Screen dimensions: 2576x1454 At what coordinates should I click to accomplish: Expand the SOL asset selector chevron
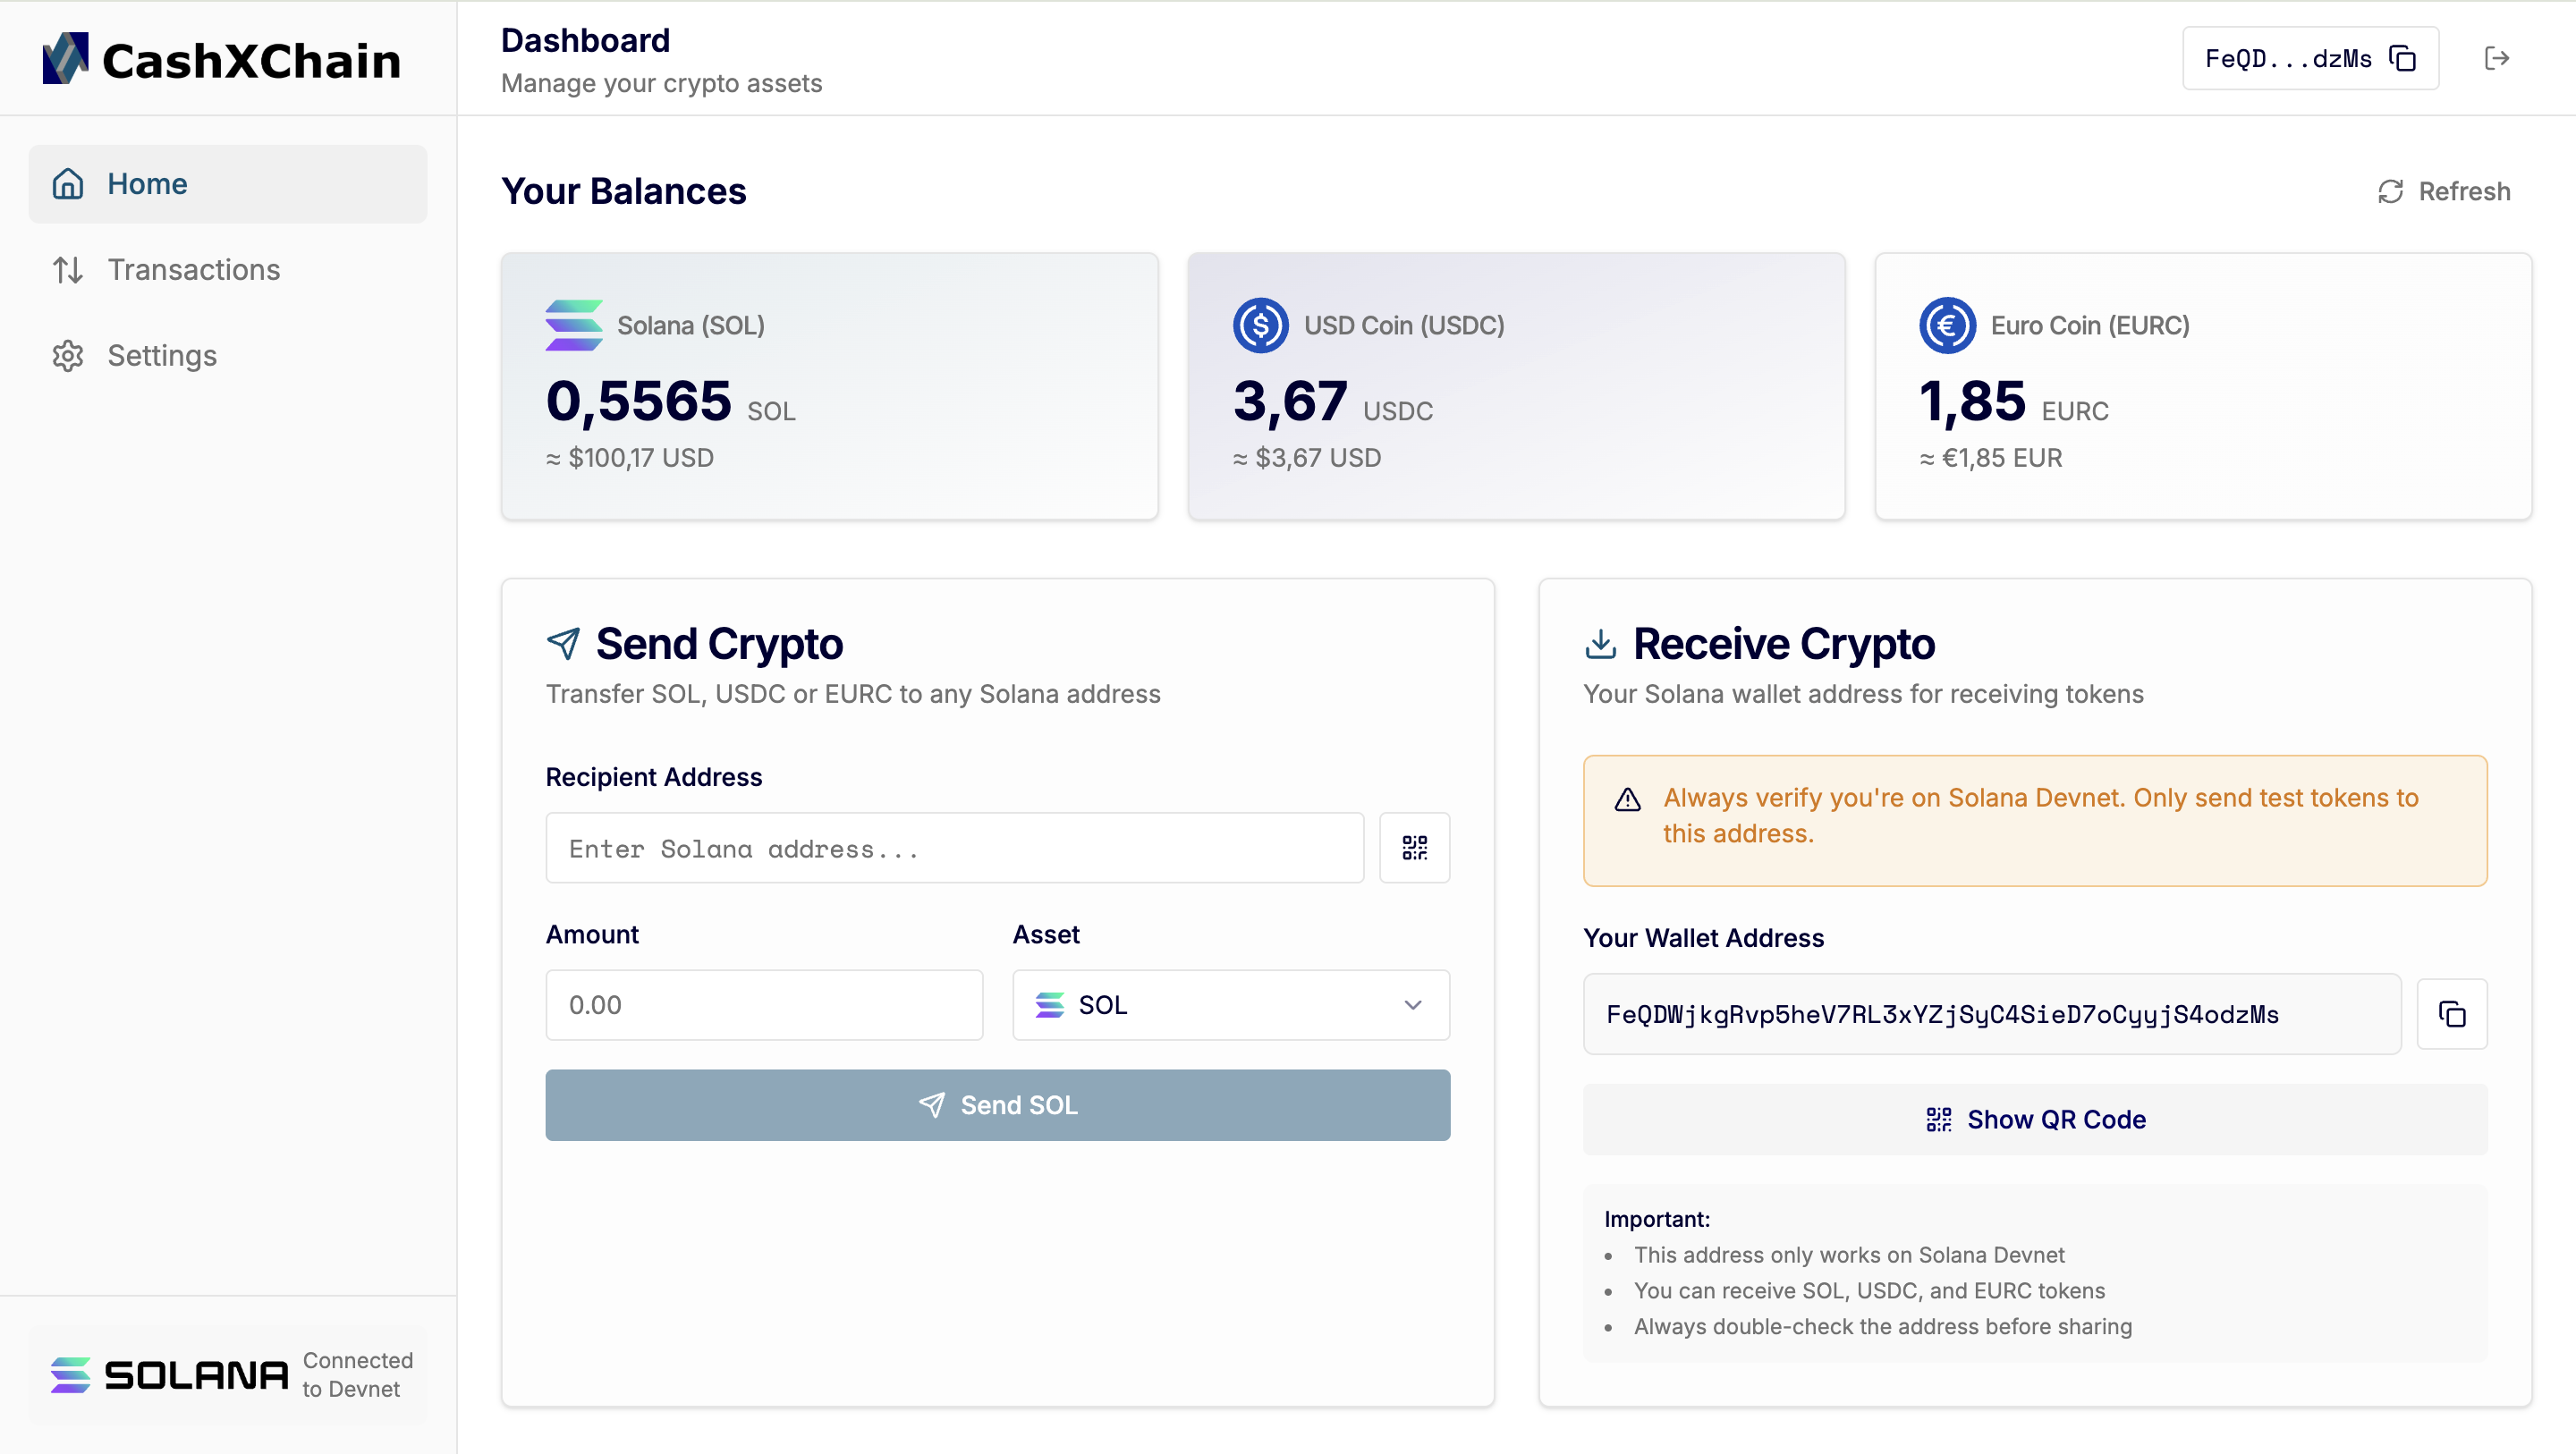pos(1412,1005)
